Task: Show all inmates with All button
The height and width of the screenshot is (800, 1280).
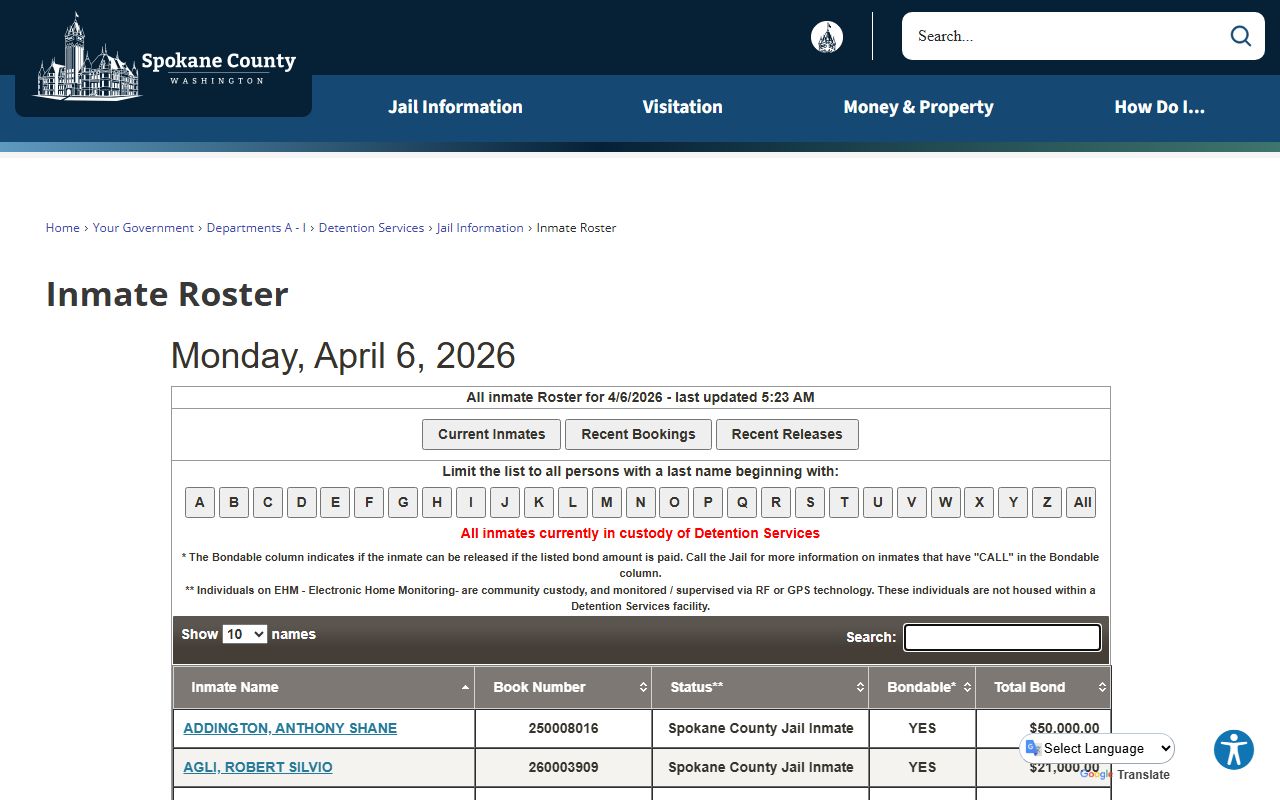Action: click(x=1081, y=502)
